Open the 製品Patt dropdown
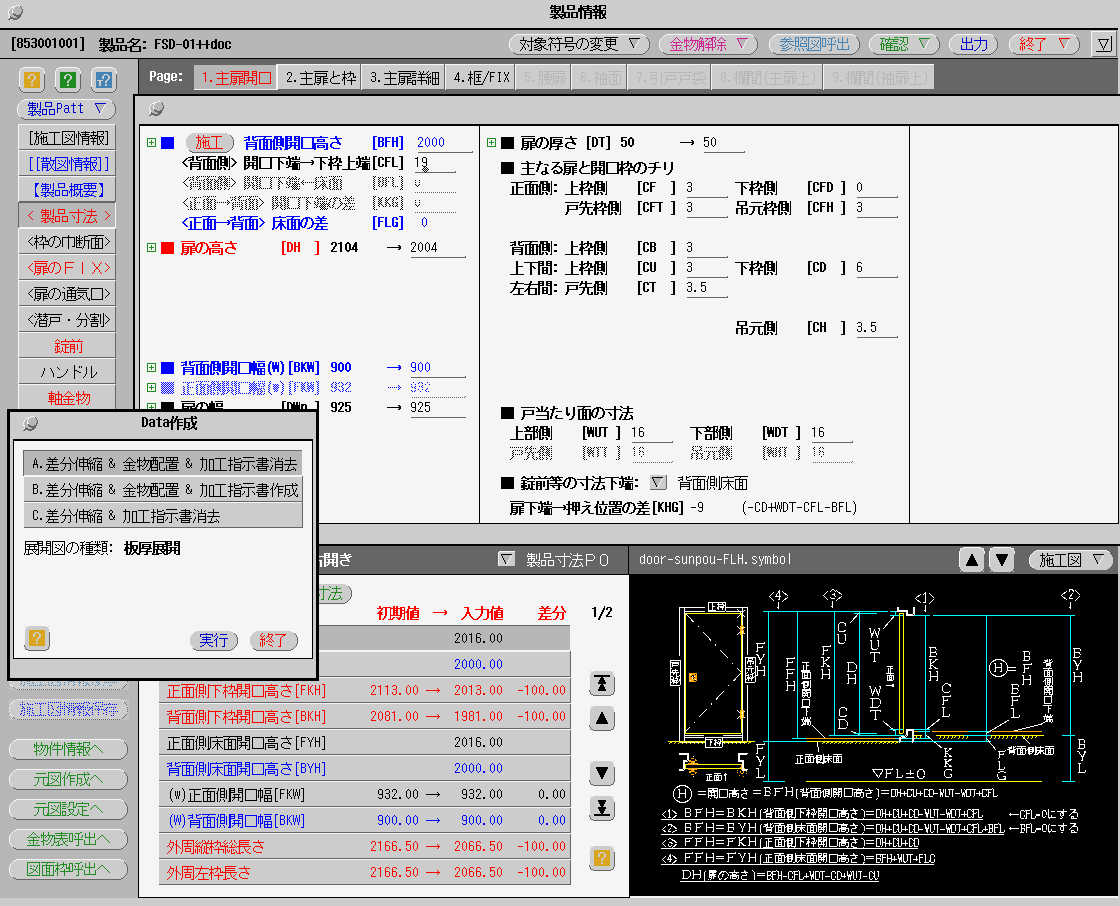Screen dimensions: 1120x906 pos(66,109)
